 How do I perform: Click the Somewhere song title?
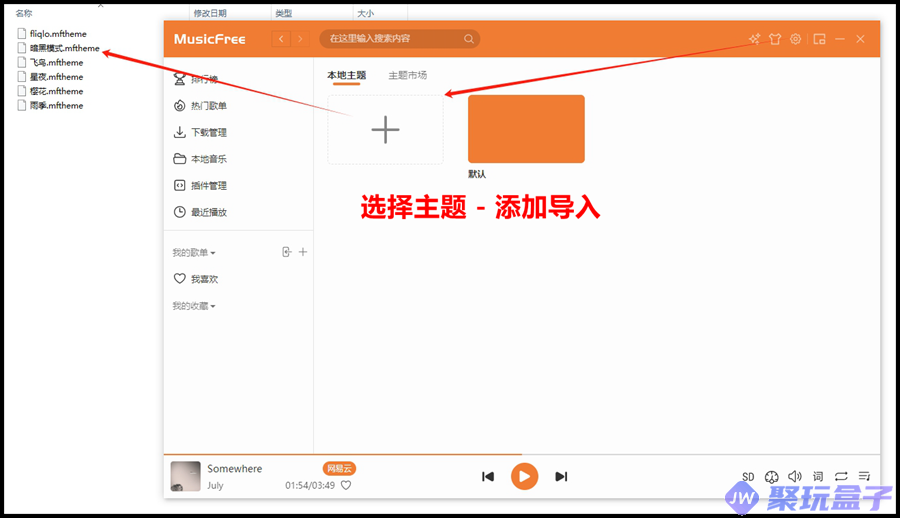coord(234,469)
